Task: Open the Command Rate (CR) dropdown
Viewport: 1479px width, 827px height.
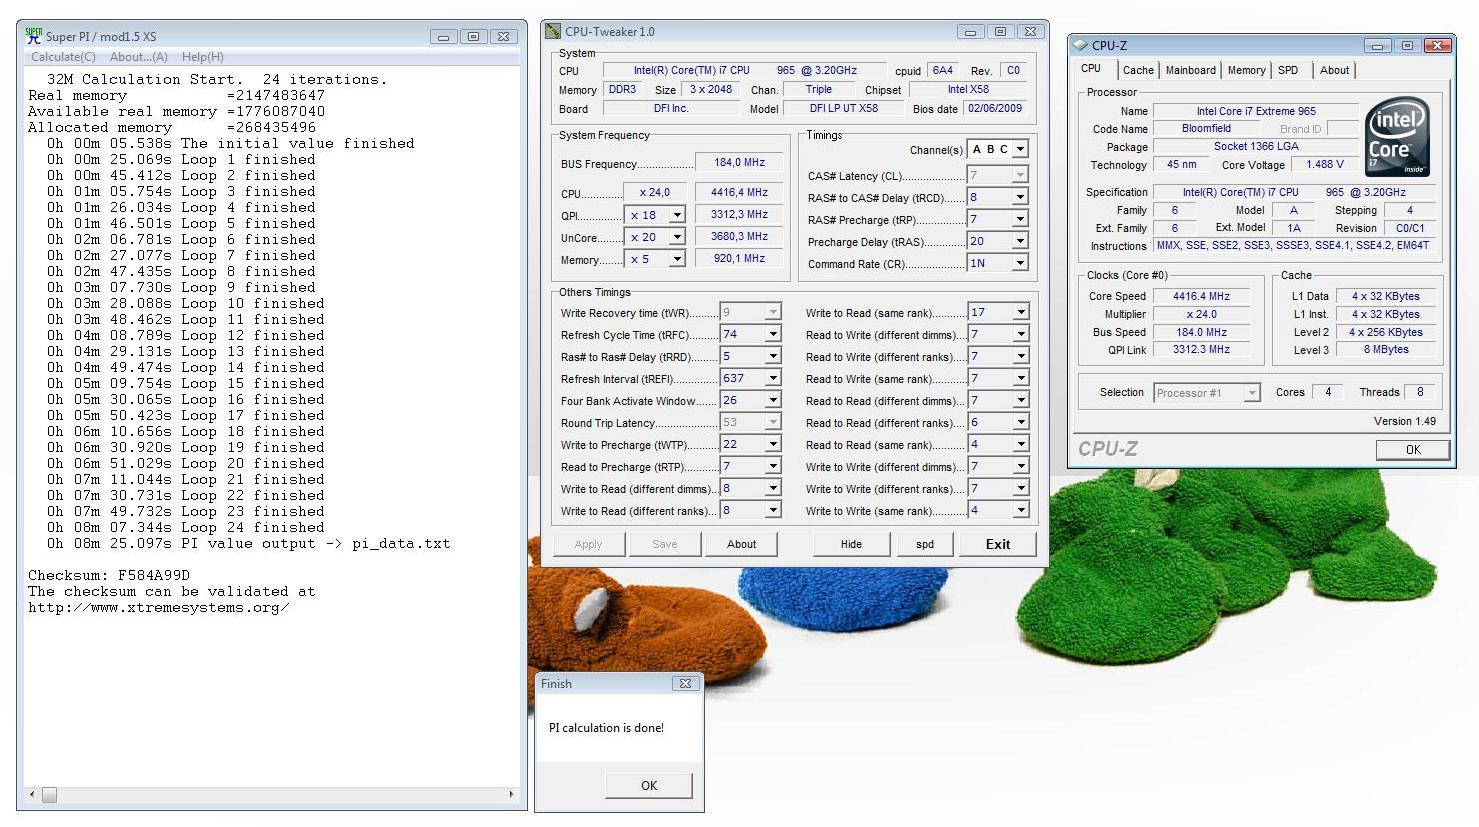Action: (x=1020, y=264)
